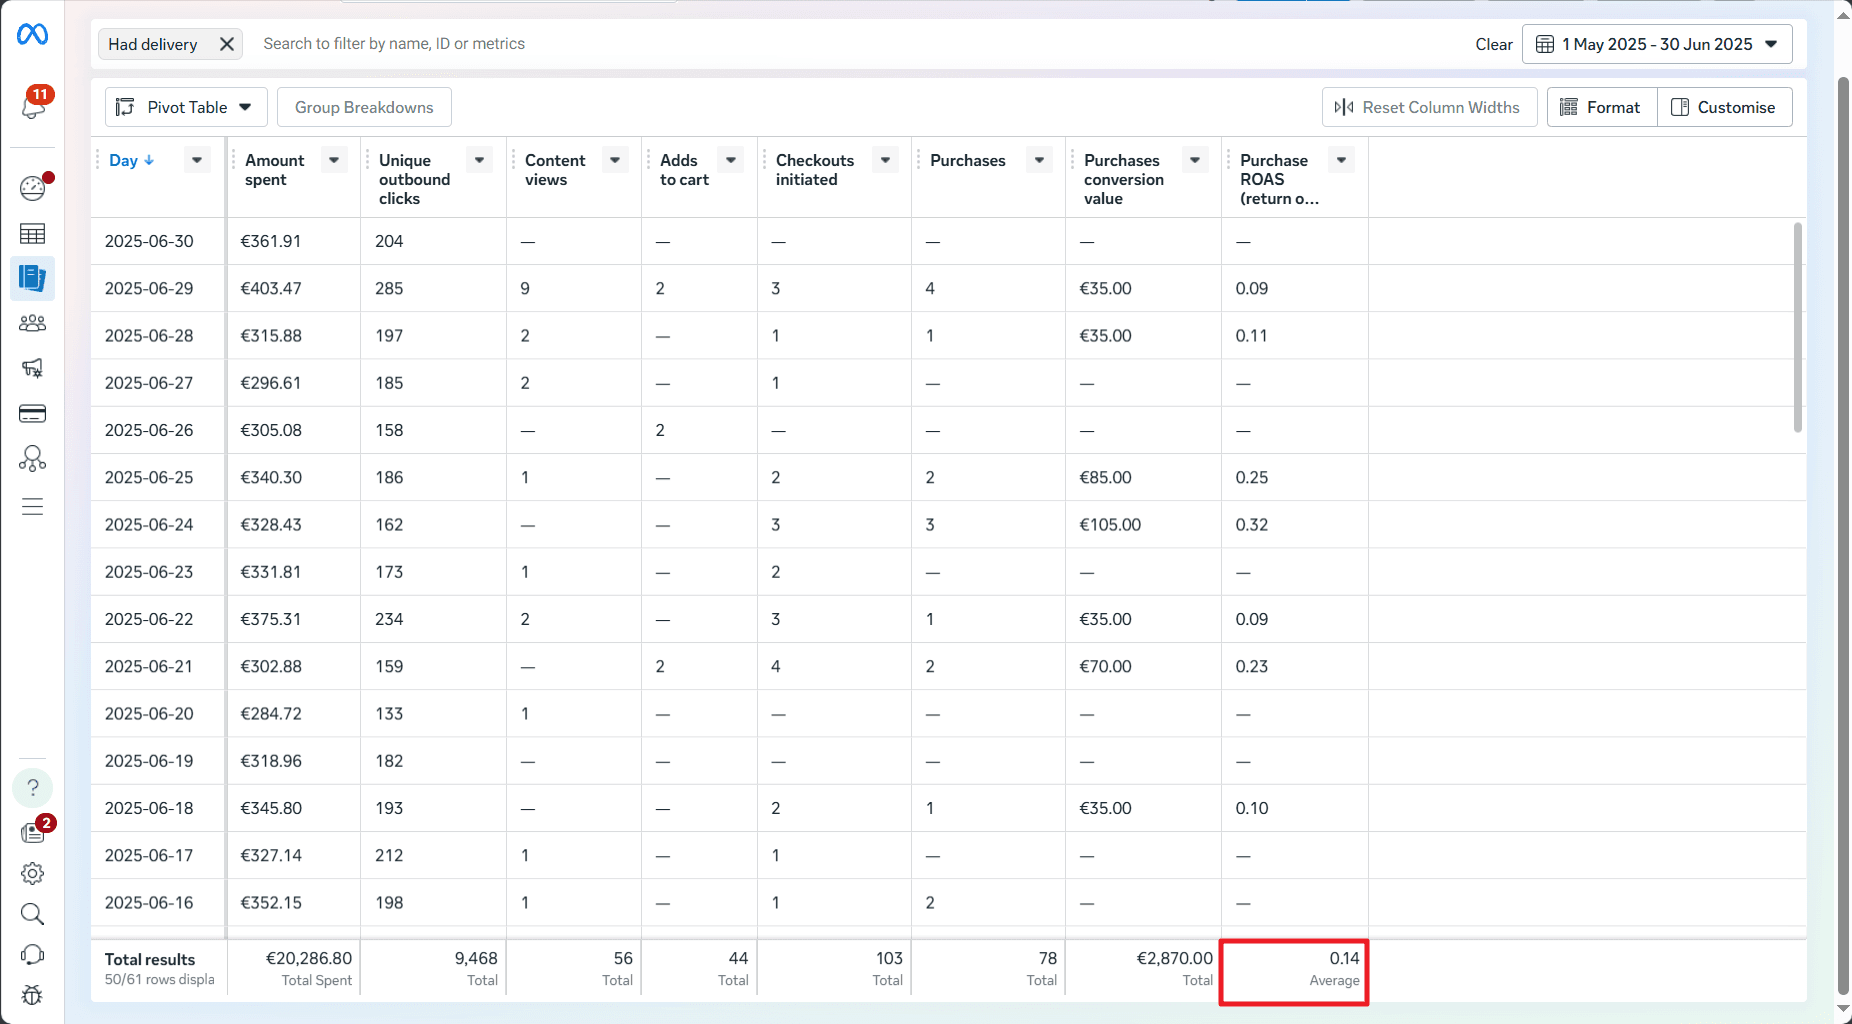Select the €403.47 amount cell

(271, 288)
